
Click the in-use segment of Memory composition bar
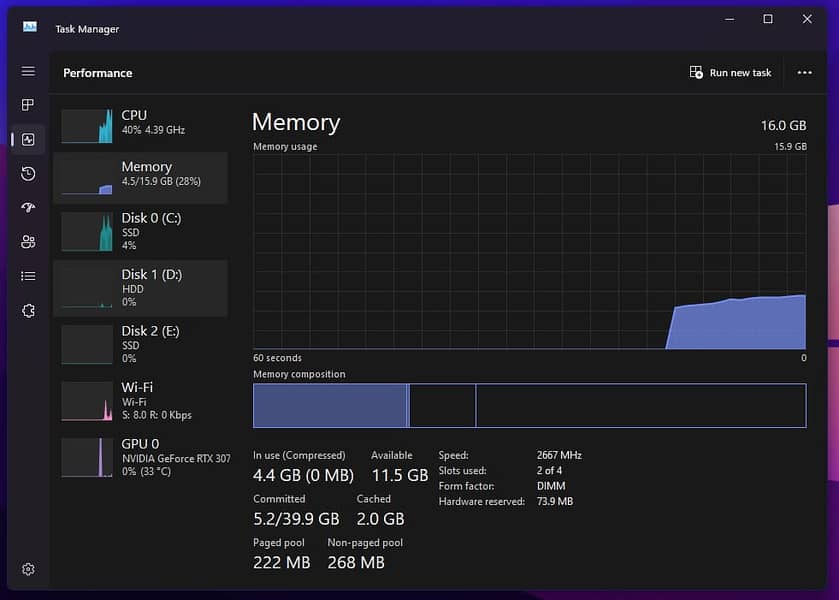tap(330, 406)
